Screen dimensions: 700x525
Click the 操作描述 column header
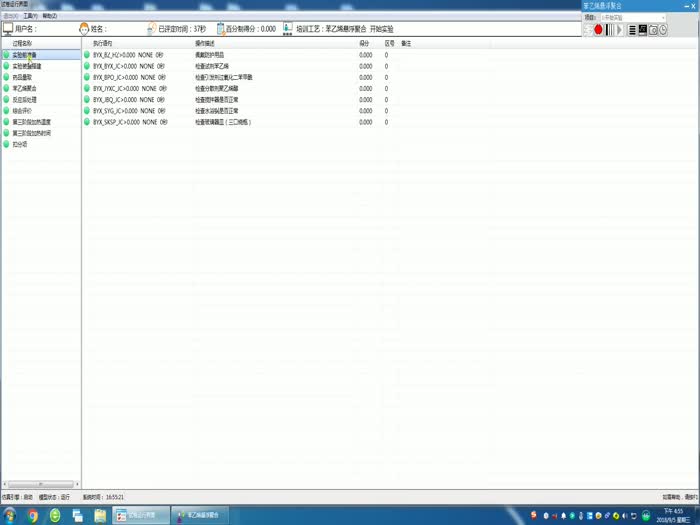204,44
